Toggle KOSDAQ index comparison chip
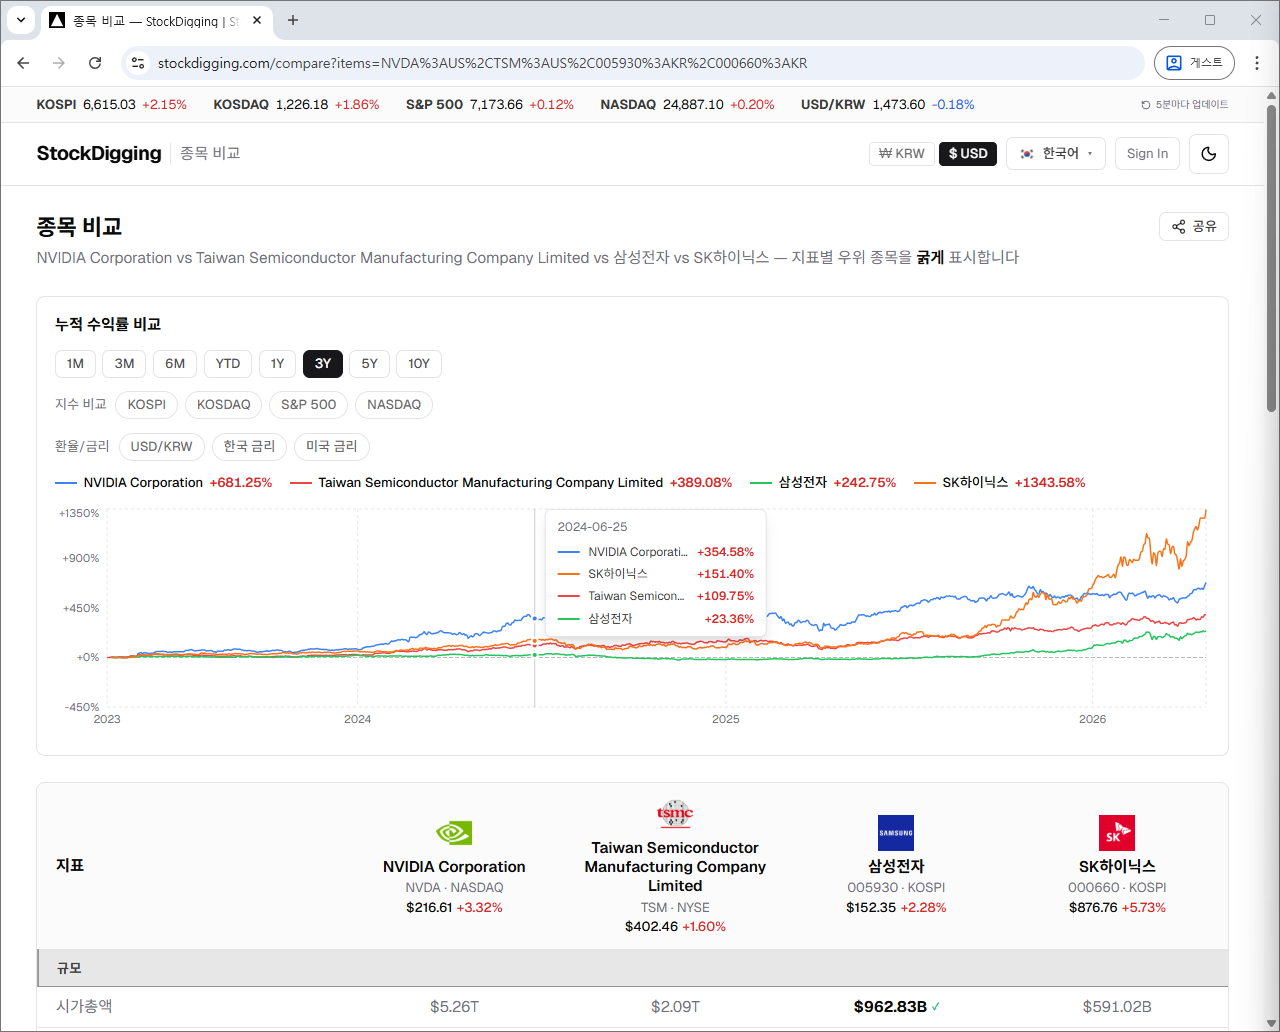The width and height of the screenshot is (1280, 1032). [x=224, y=405]
